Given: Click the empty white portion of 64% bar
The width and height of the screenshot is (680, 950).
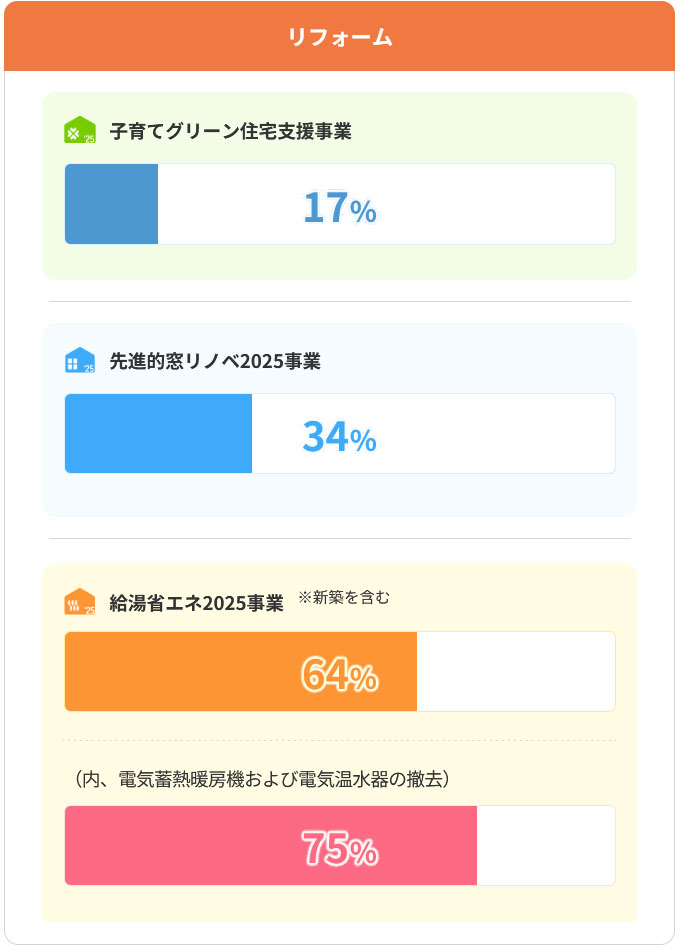Looking at the screenshot, I should pos(515,671).
